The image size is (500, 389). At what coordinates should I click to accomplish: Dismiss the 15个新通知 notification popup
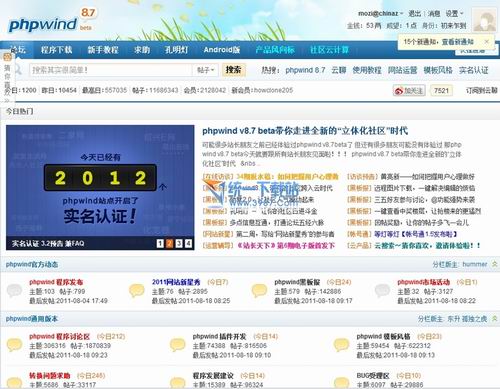pos(486,42)
